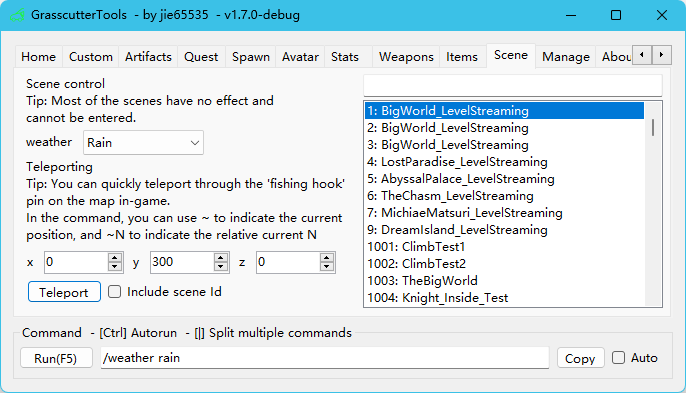Screen dimensions: 686x393
Task: Go to the Avatar tab
Action: [300, 57]
